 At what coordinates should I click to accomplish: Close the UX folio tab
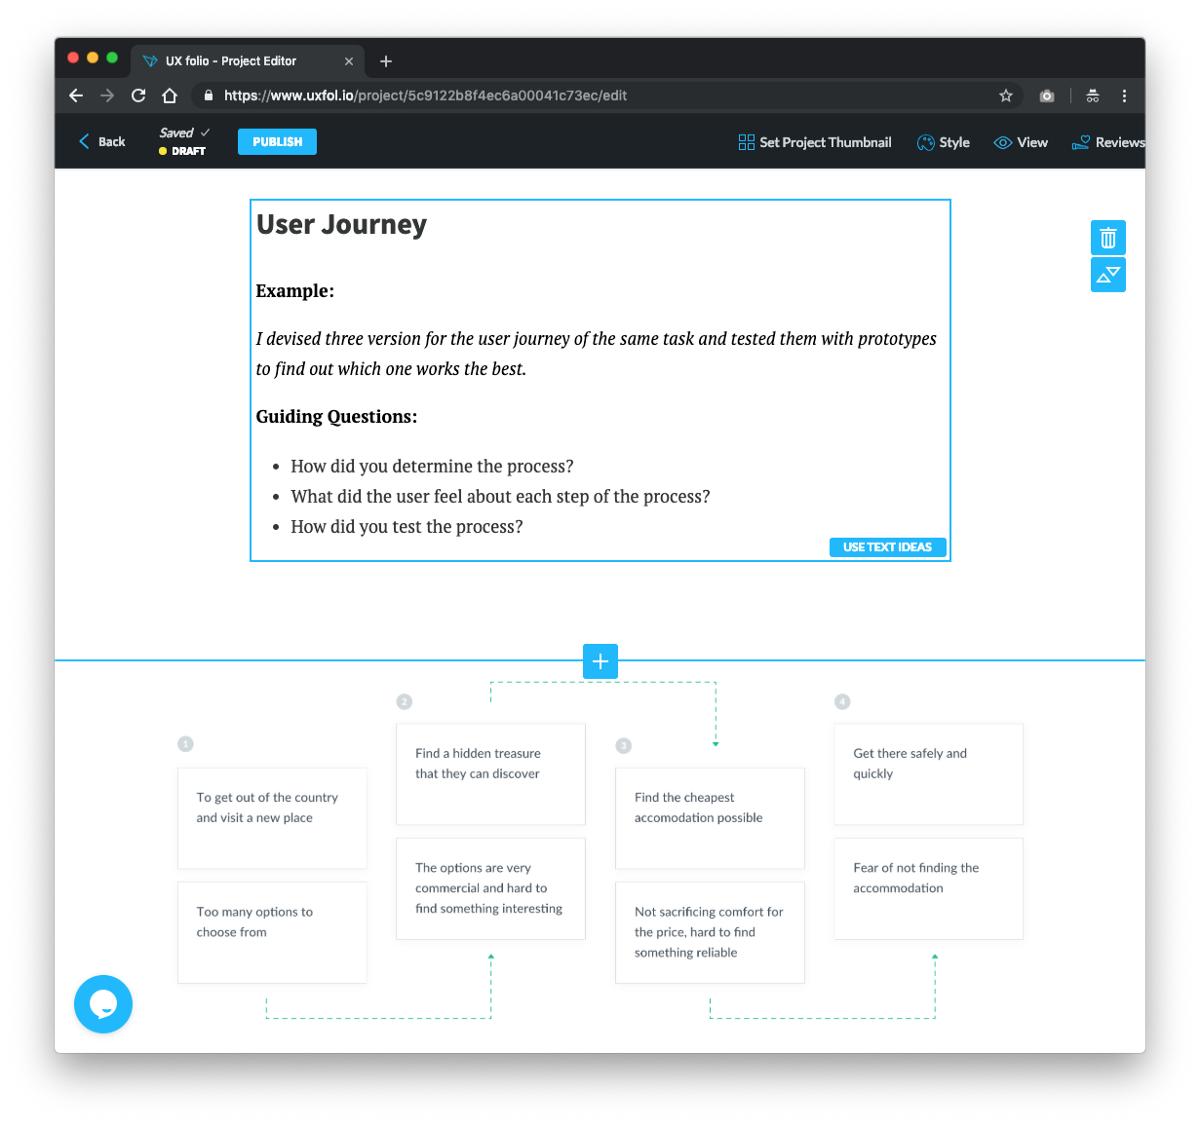349,61
